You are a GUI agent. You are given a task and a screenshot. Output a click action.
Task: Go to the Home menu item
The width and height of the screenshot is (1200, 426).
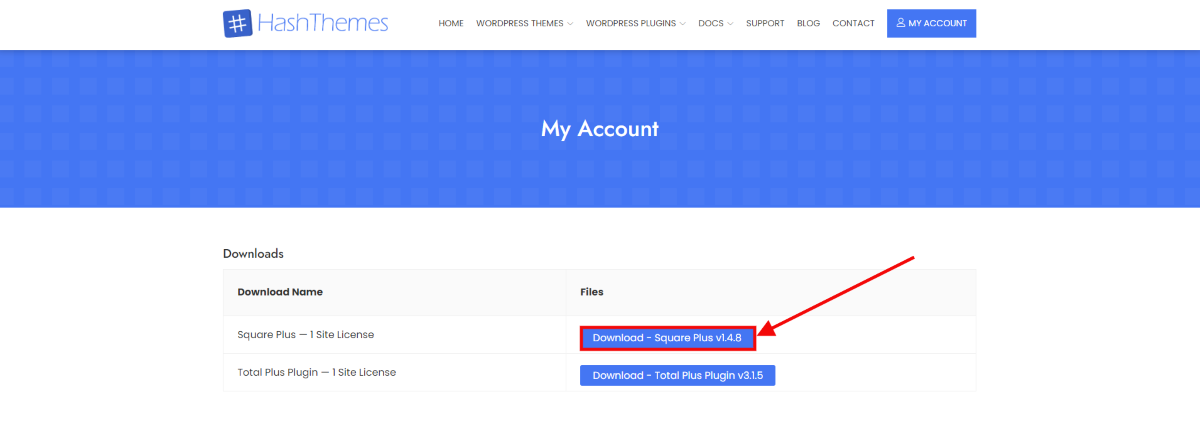(x=451, y=23)
